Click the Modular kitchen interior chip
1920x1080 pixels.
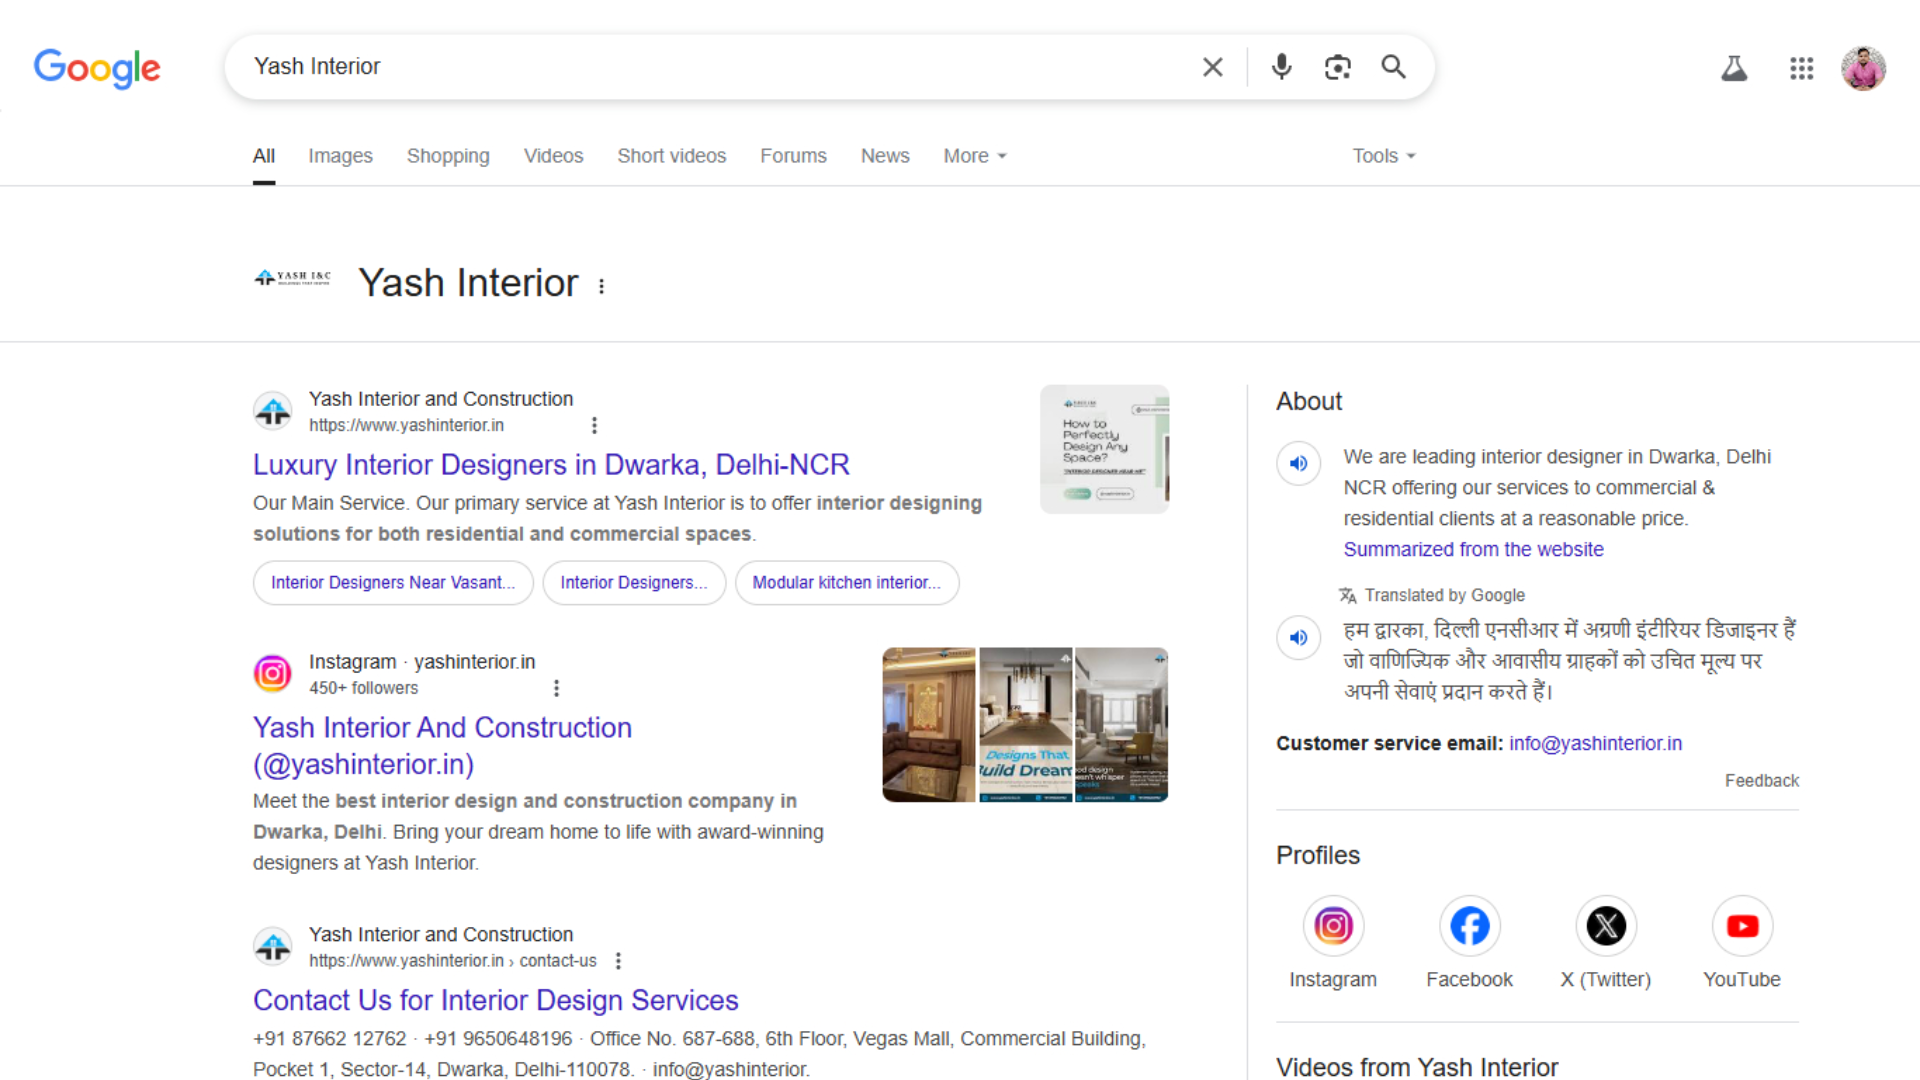click(x=846, y=583)
